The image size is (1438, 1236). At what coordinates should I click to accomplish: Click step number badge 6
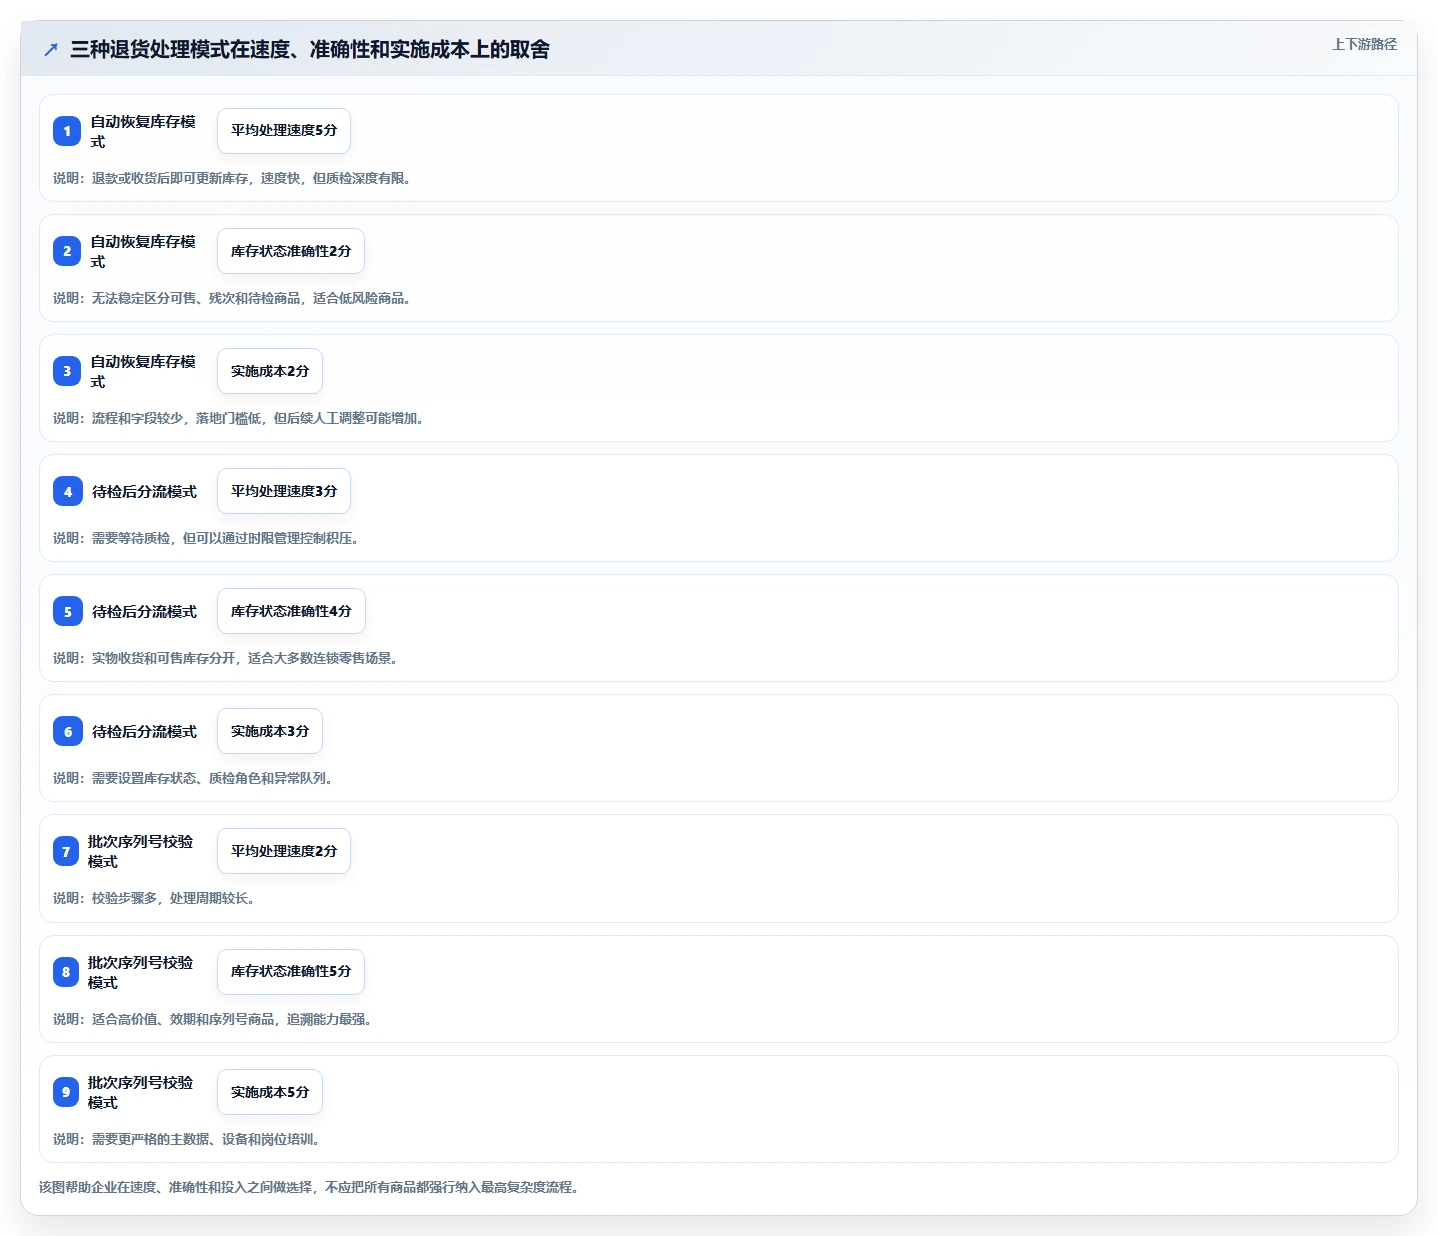point(68,731)
